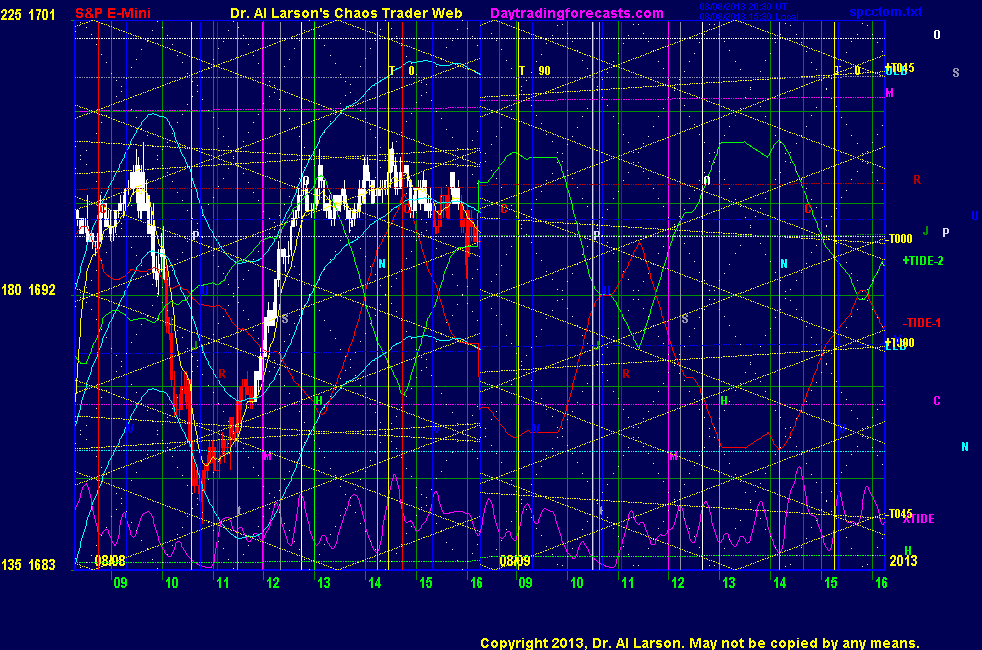
Task: Click the -T045 line label
Action: tap(900, 513)
